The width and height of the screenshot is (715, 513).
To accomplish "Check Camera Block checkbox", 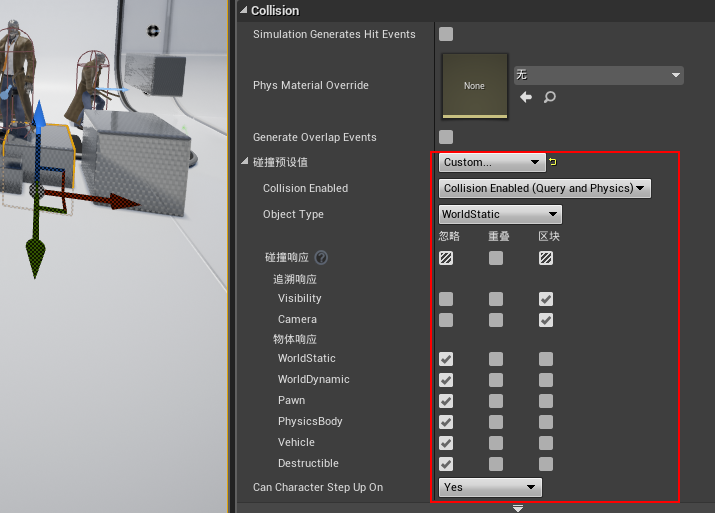I will pyautogui.click(x=546, y=320).
